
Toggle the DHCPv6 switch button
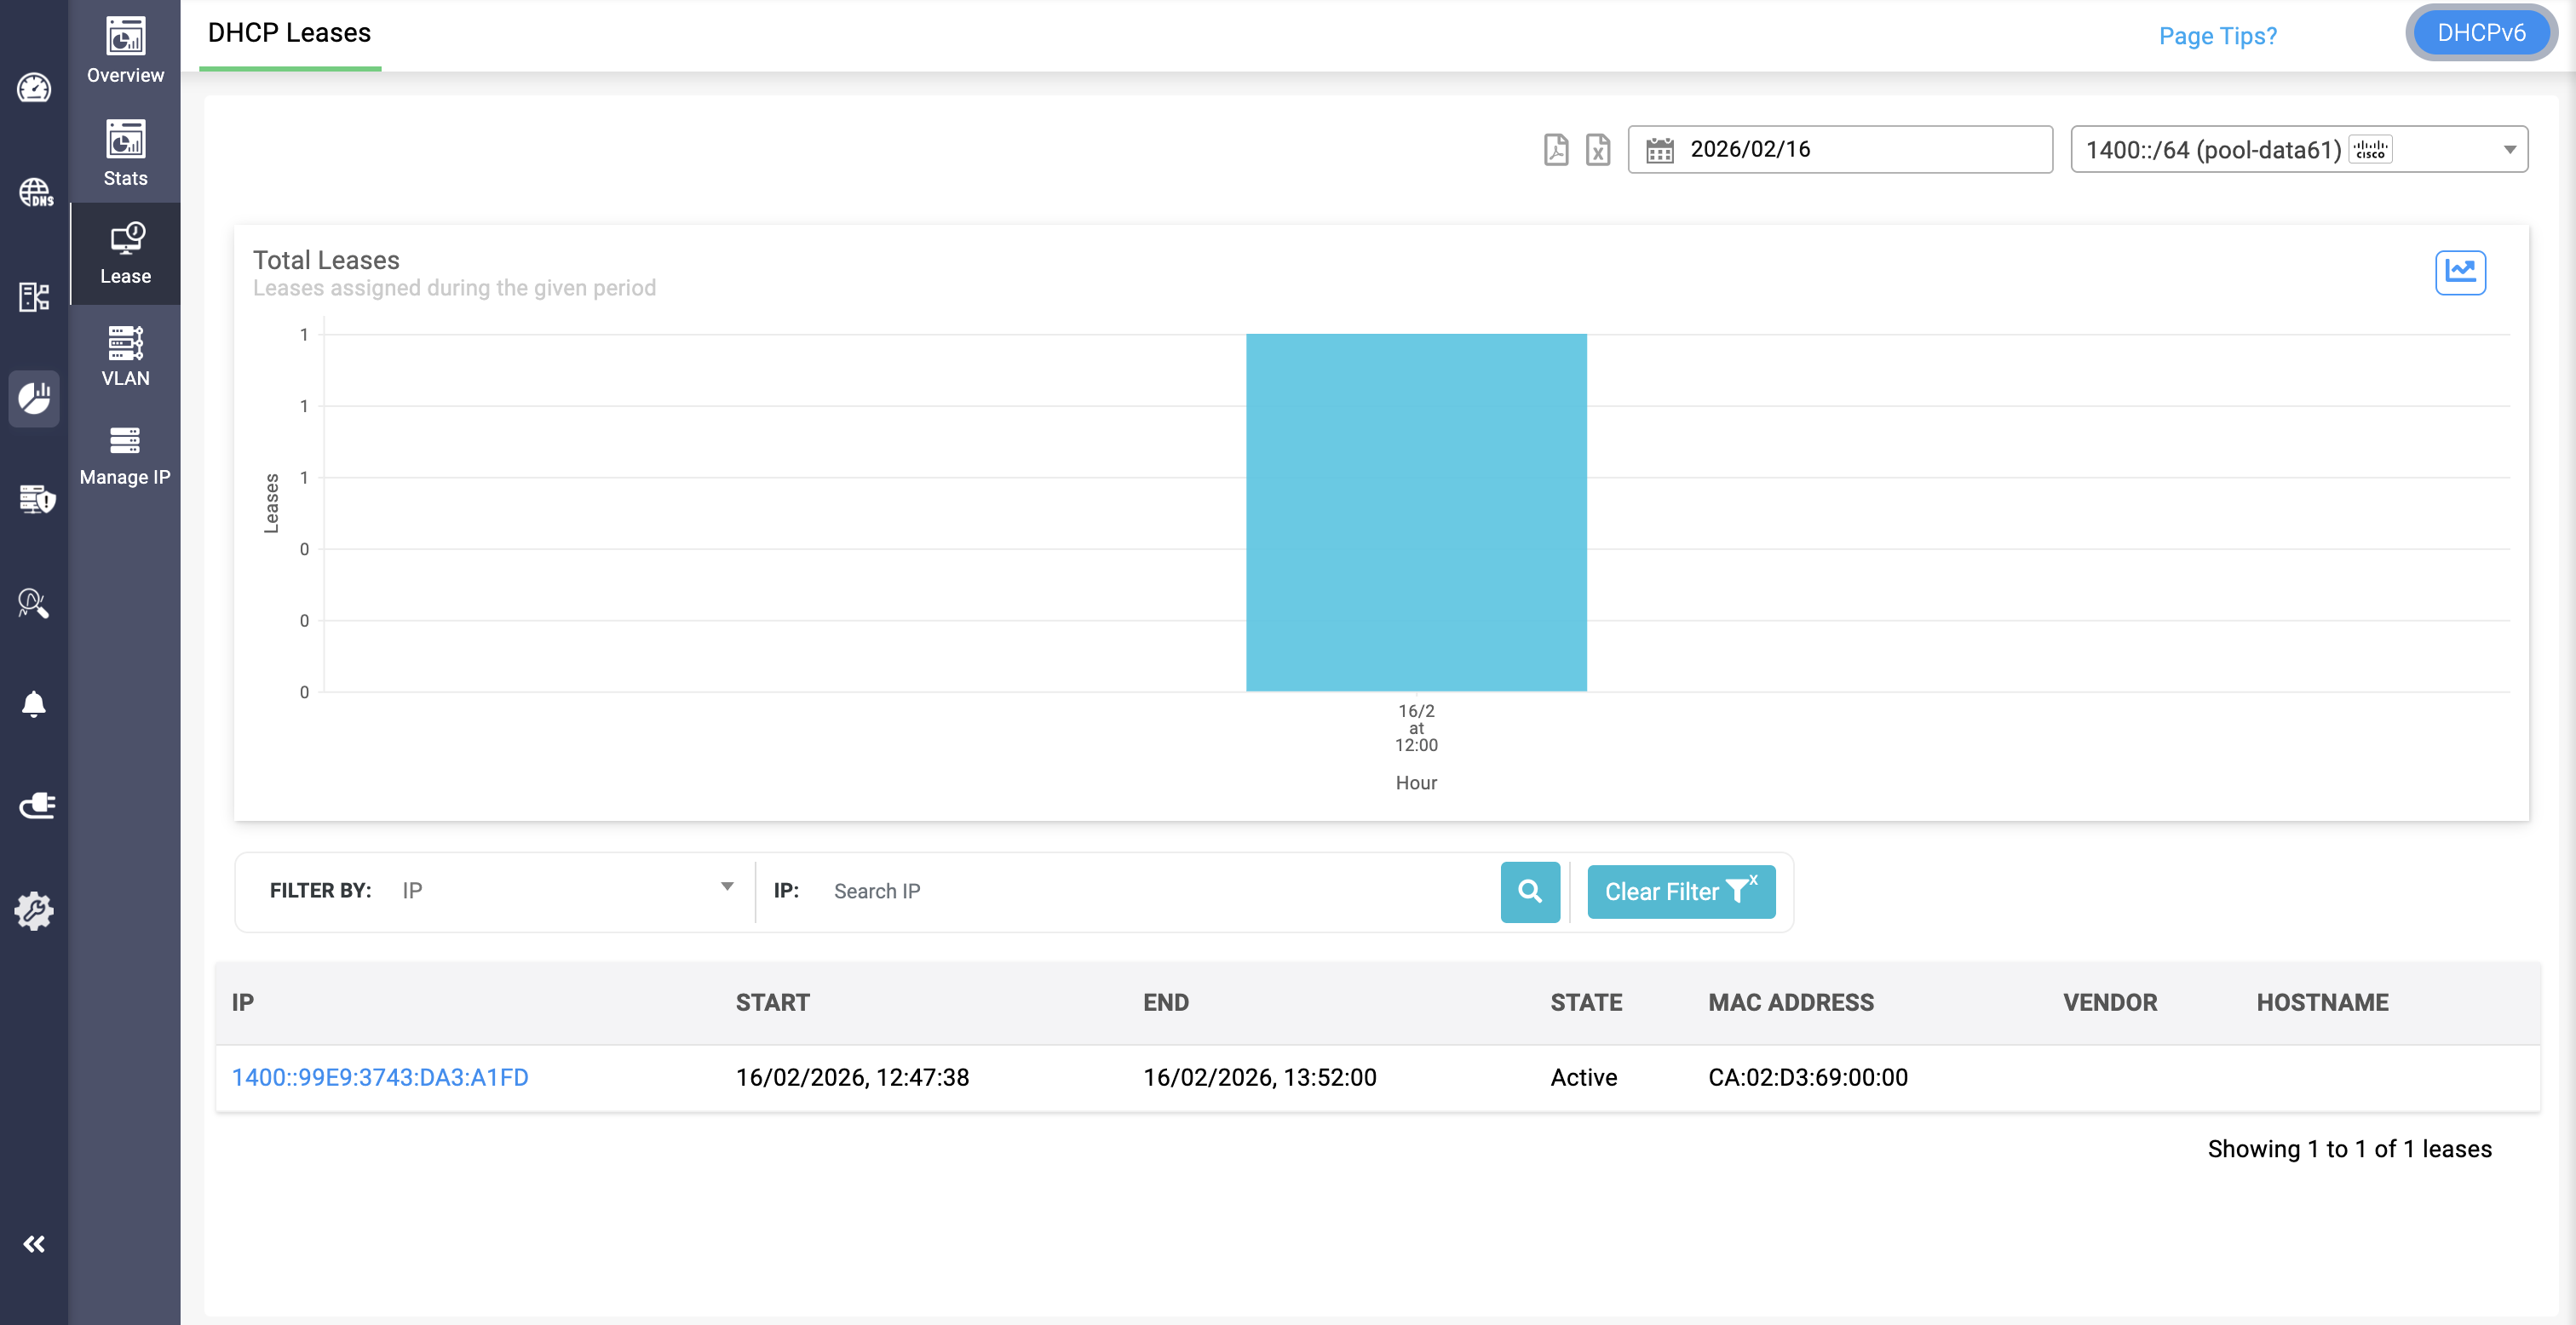[2480, 33]
